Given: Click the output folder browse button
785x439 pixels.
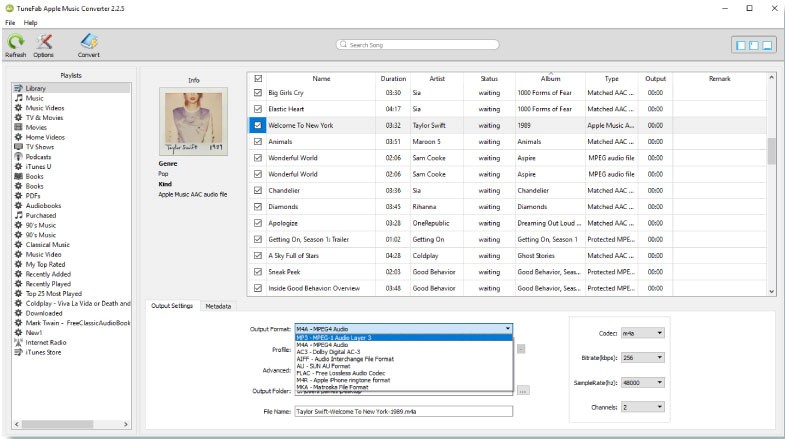Looking at the screenshot, I should pyautogui.click(x=523, y=390).
